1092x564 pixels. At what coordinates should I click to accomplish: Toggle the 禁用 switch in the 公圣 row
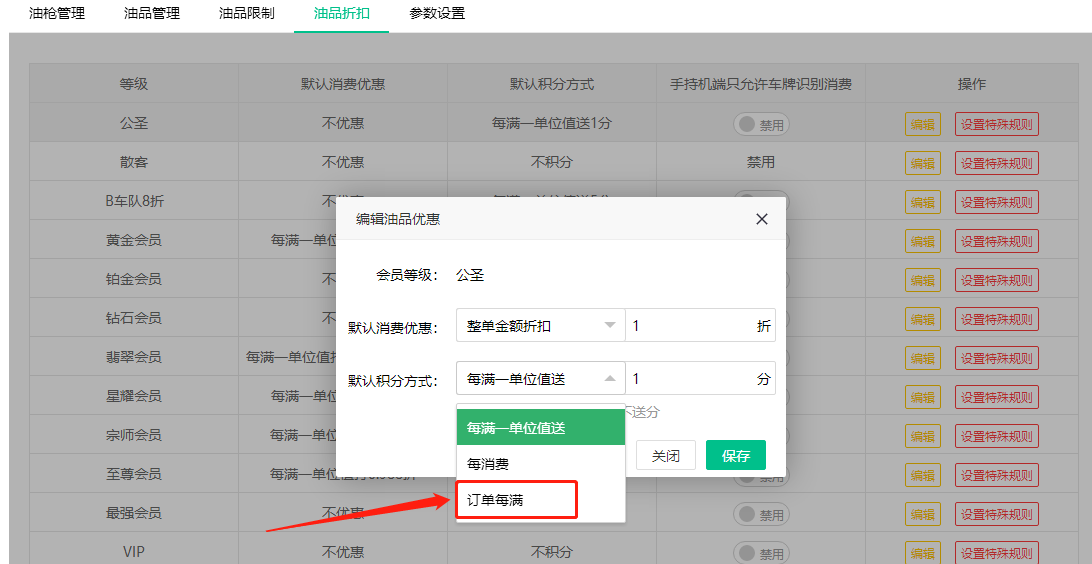click(x=760, y=125)
